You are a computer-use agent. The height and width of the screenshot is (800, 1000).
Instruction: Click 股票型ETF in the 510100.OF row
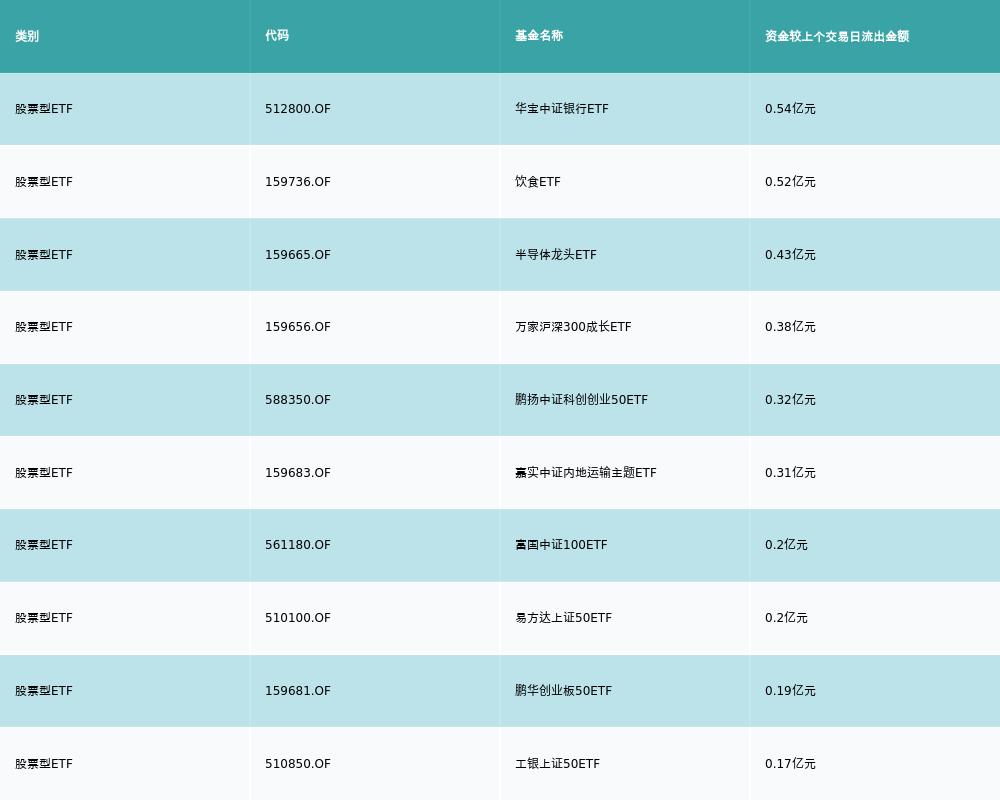[44, 617]
